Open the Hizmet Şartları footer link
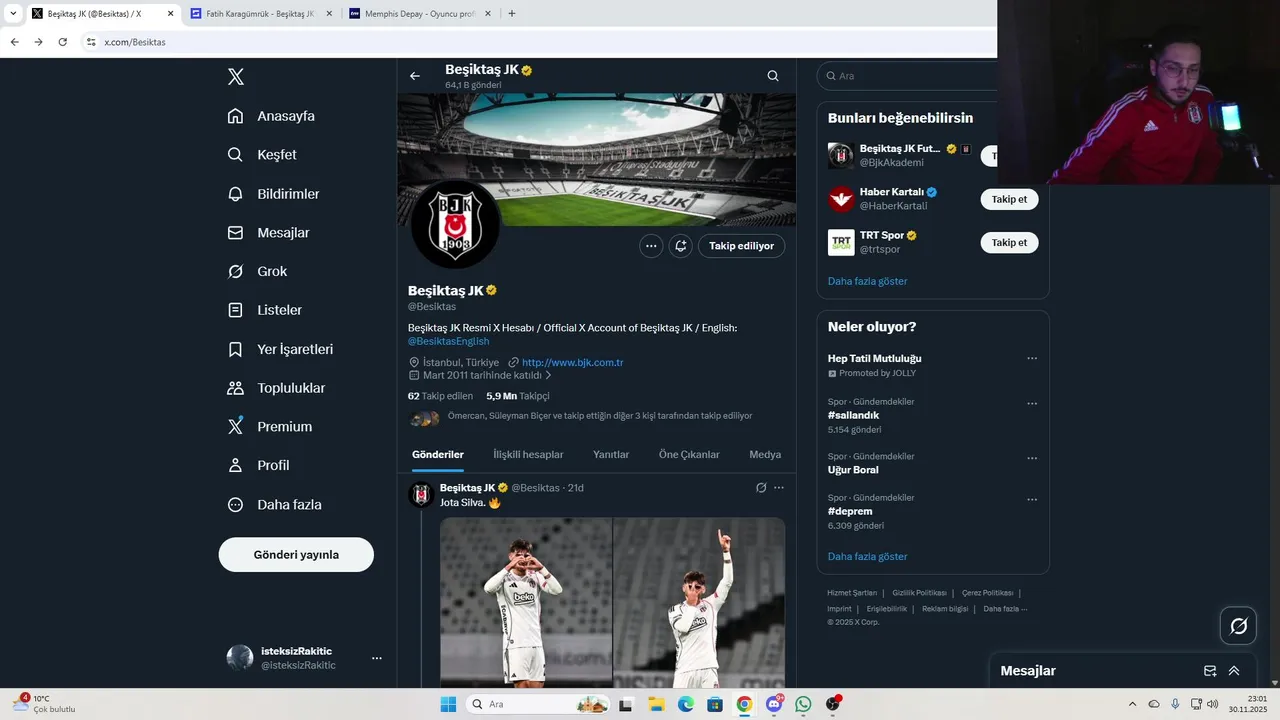1280x720 pixels. click(x=852, y=593)
